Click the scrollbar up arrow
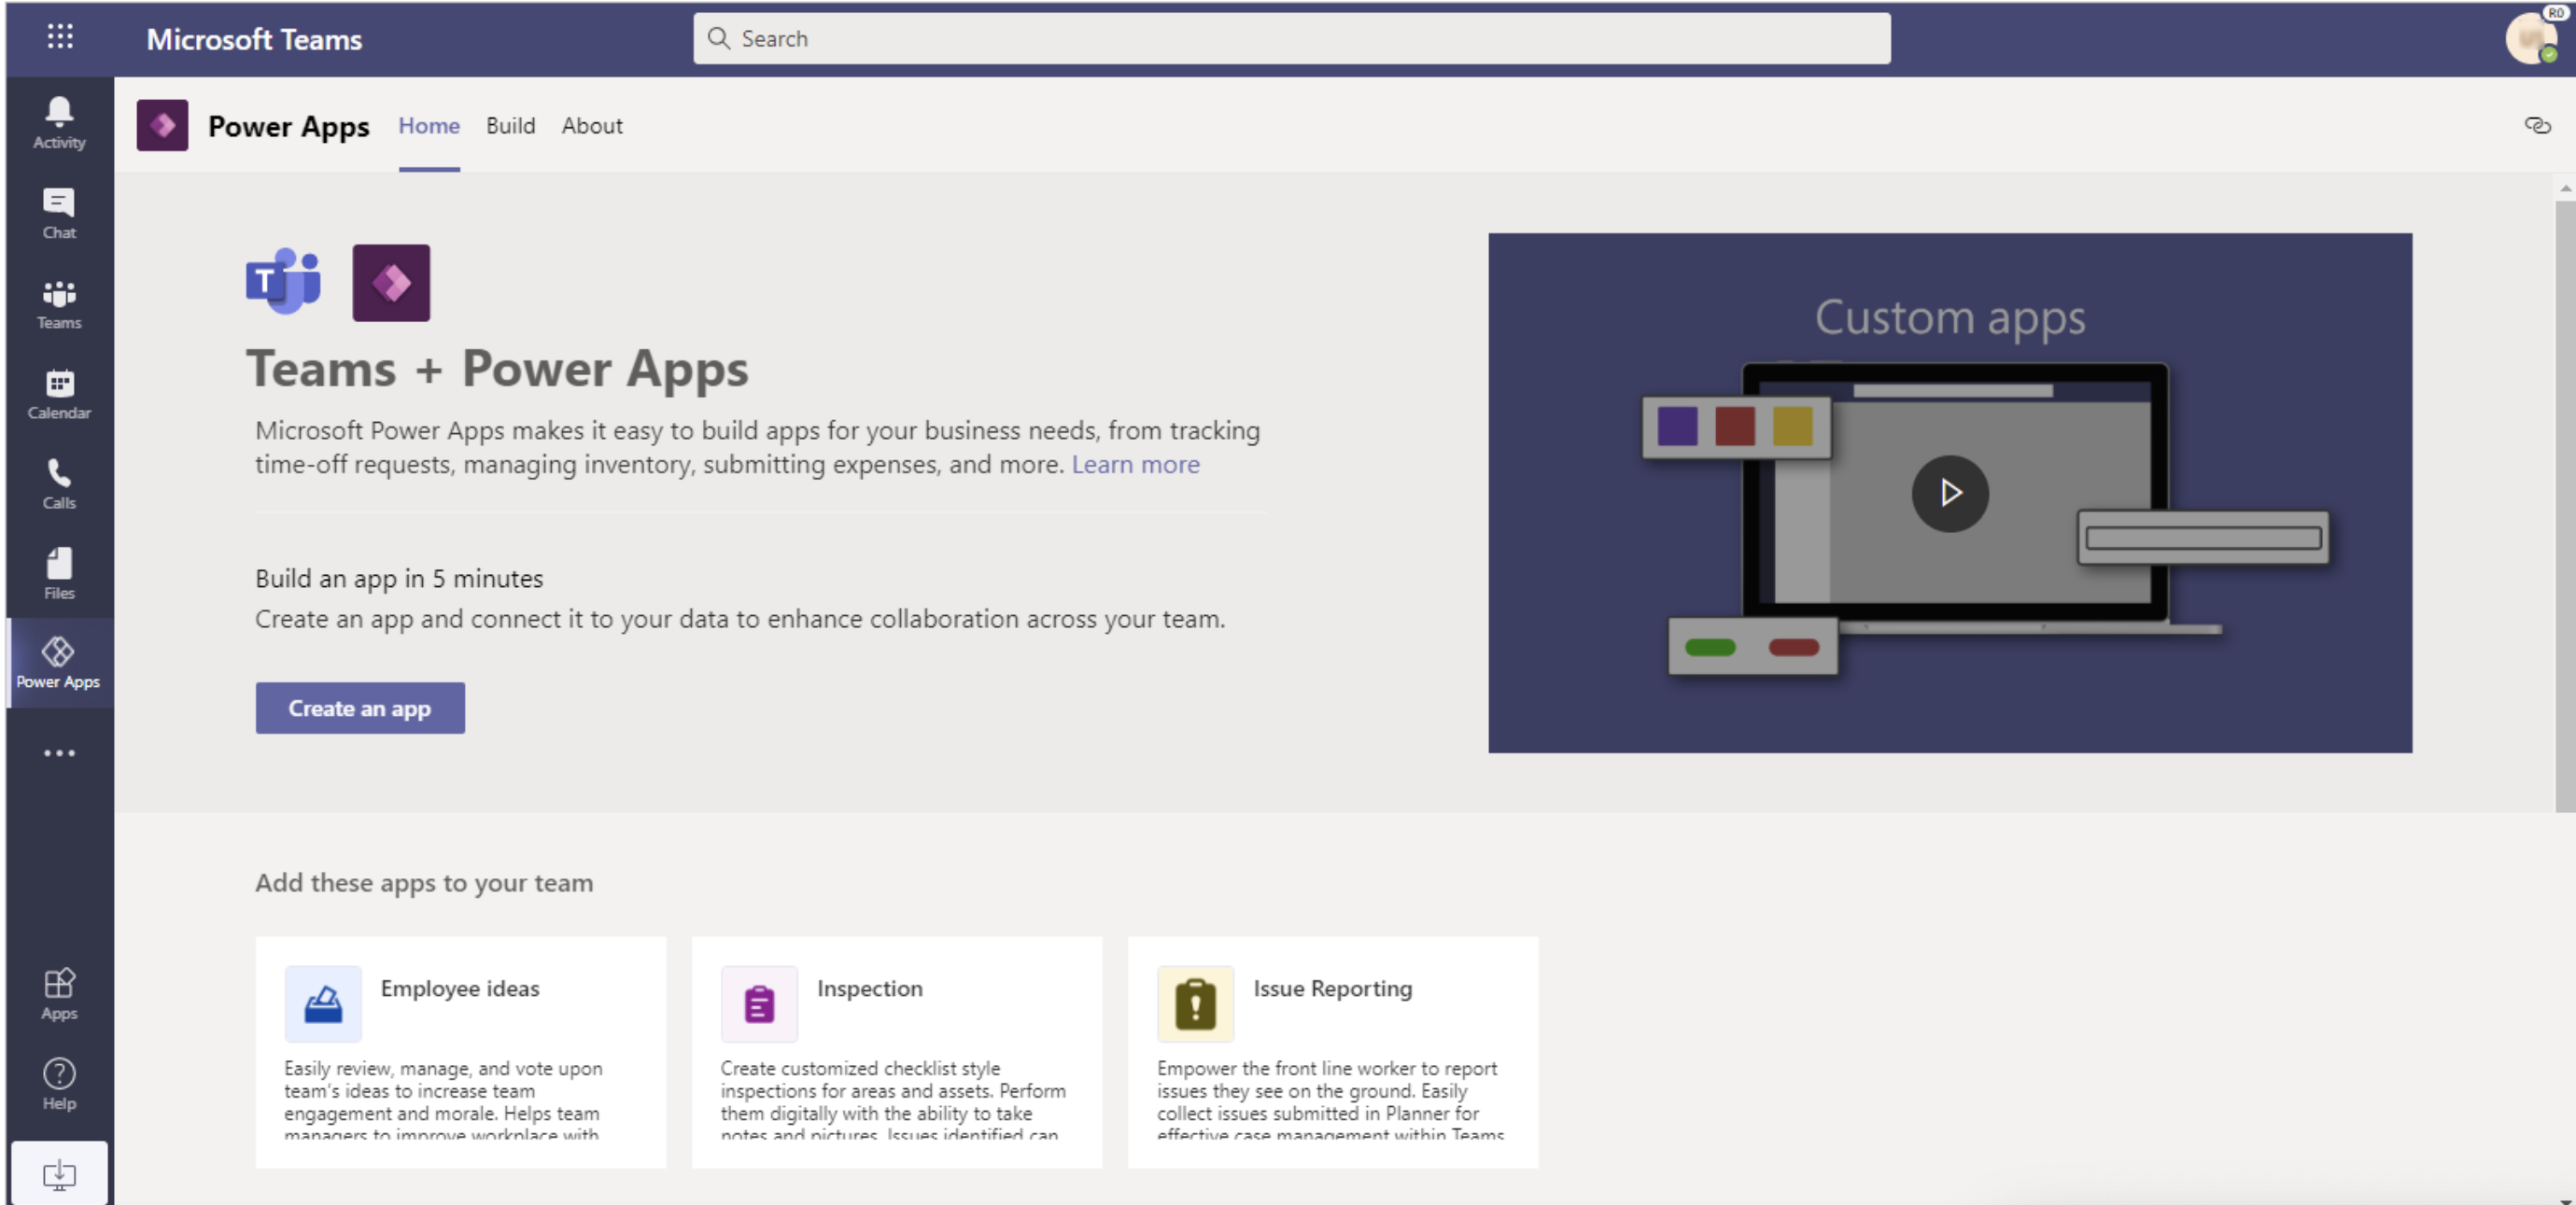2576x1205 pixels. 2565,187
